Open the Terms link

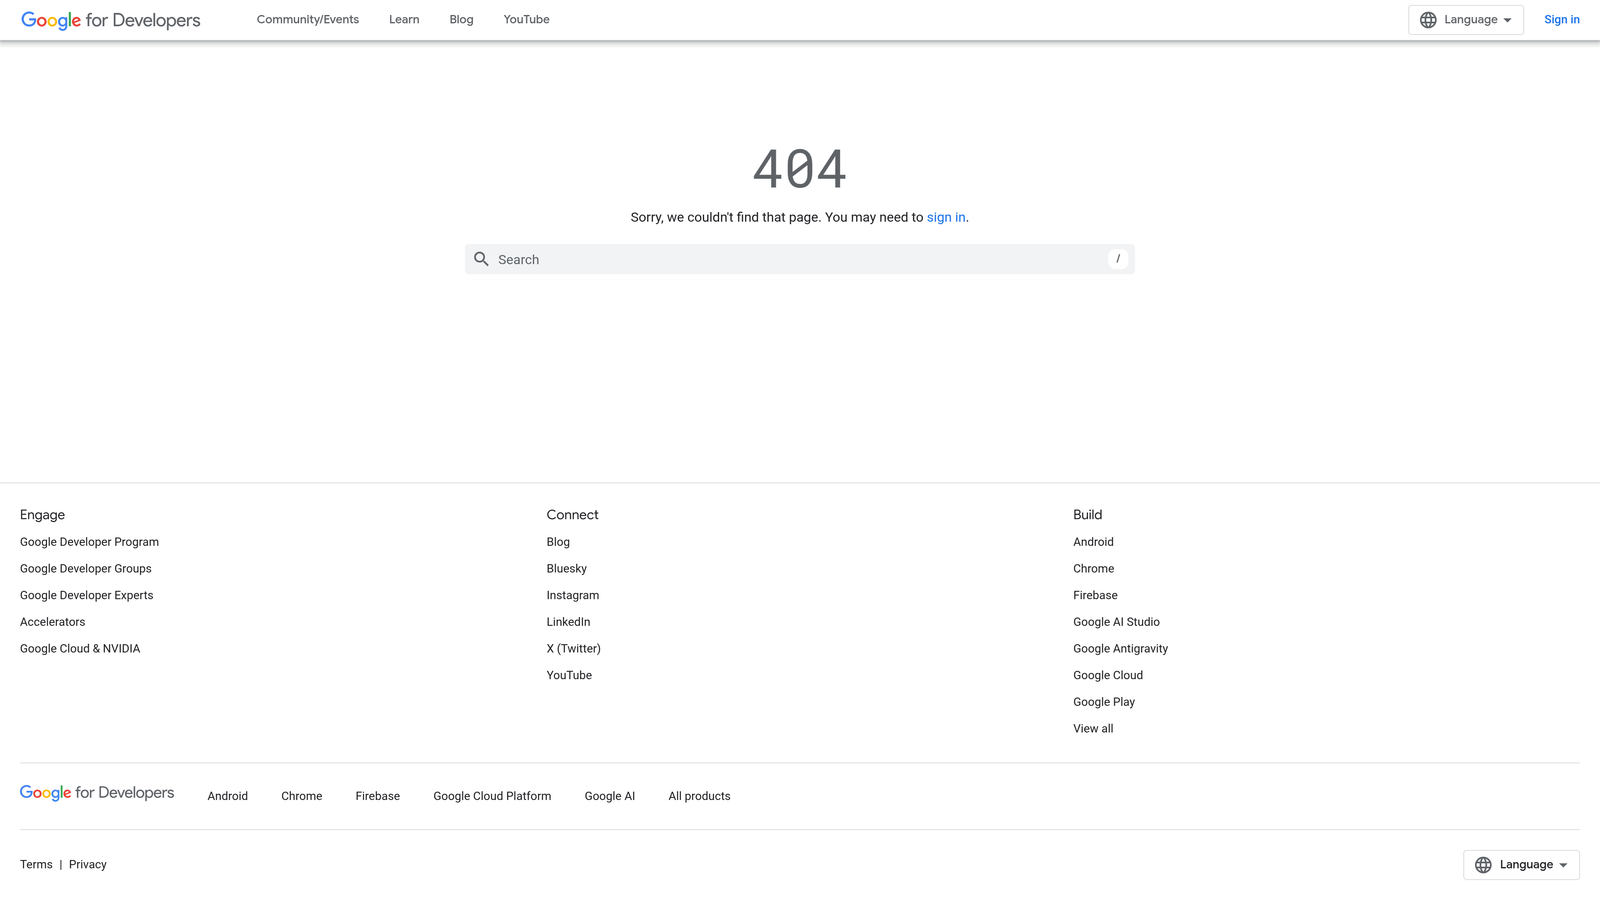click(36, 865)
